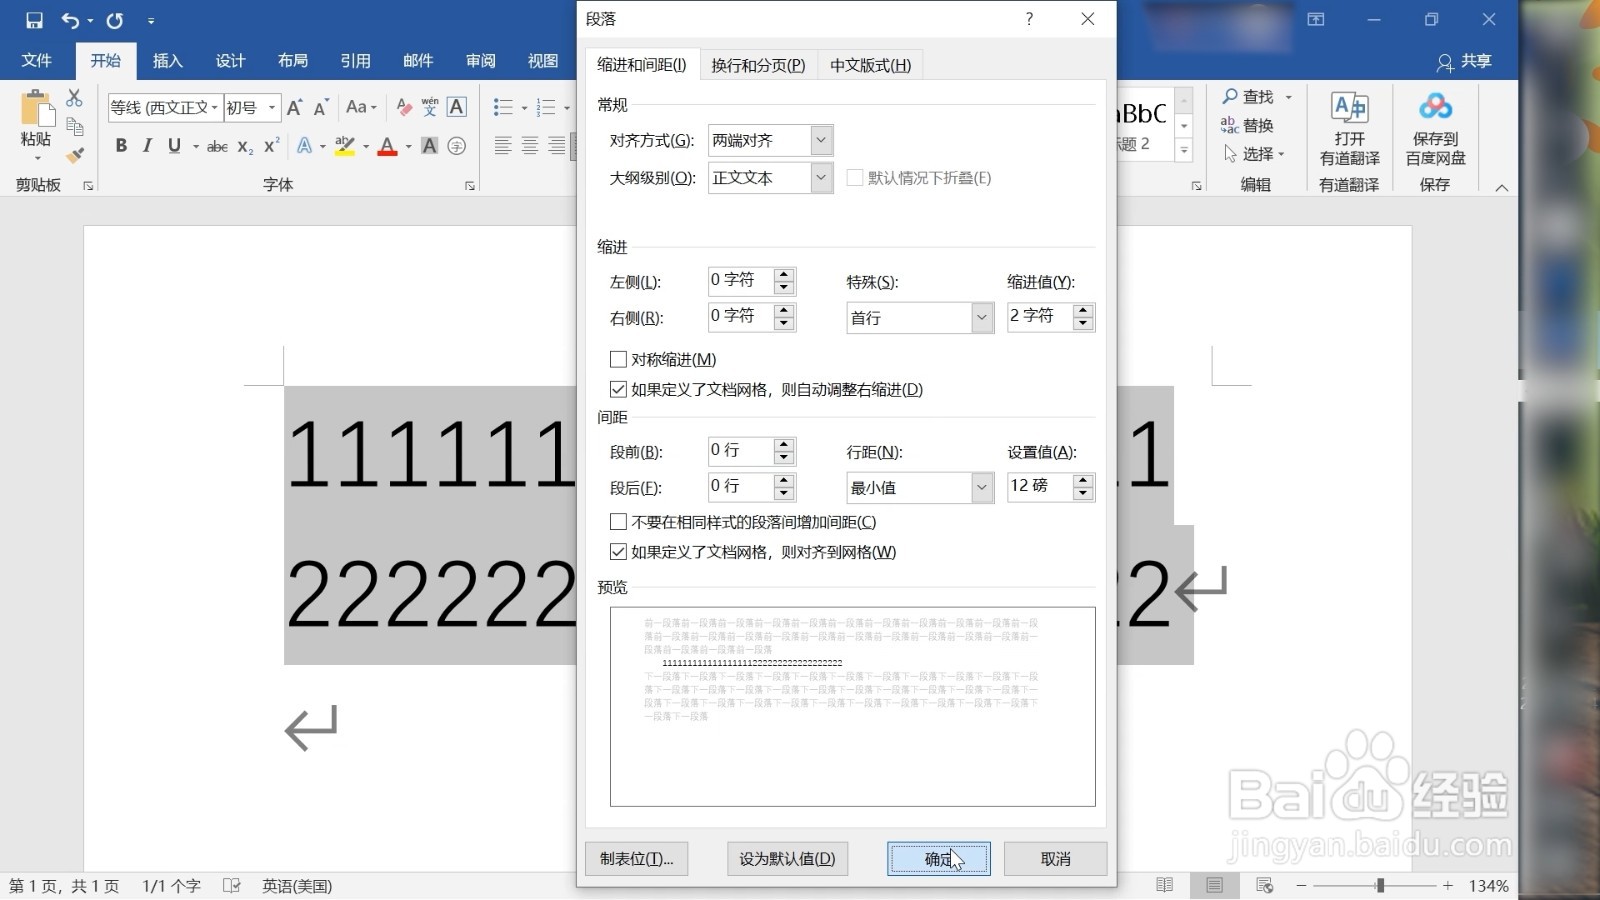The height and width of the screenshot is (900, 1600).
Task: Click the Undo arrow icon
Action: [70, 20]
